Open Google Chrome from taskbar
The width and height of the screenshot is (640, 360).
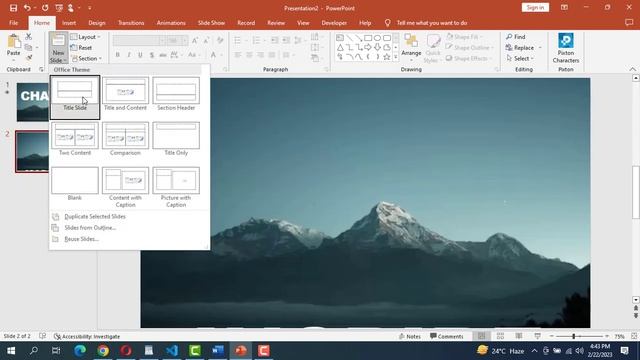pyautogui.click(x=103, y=351)
